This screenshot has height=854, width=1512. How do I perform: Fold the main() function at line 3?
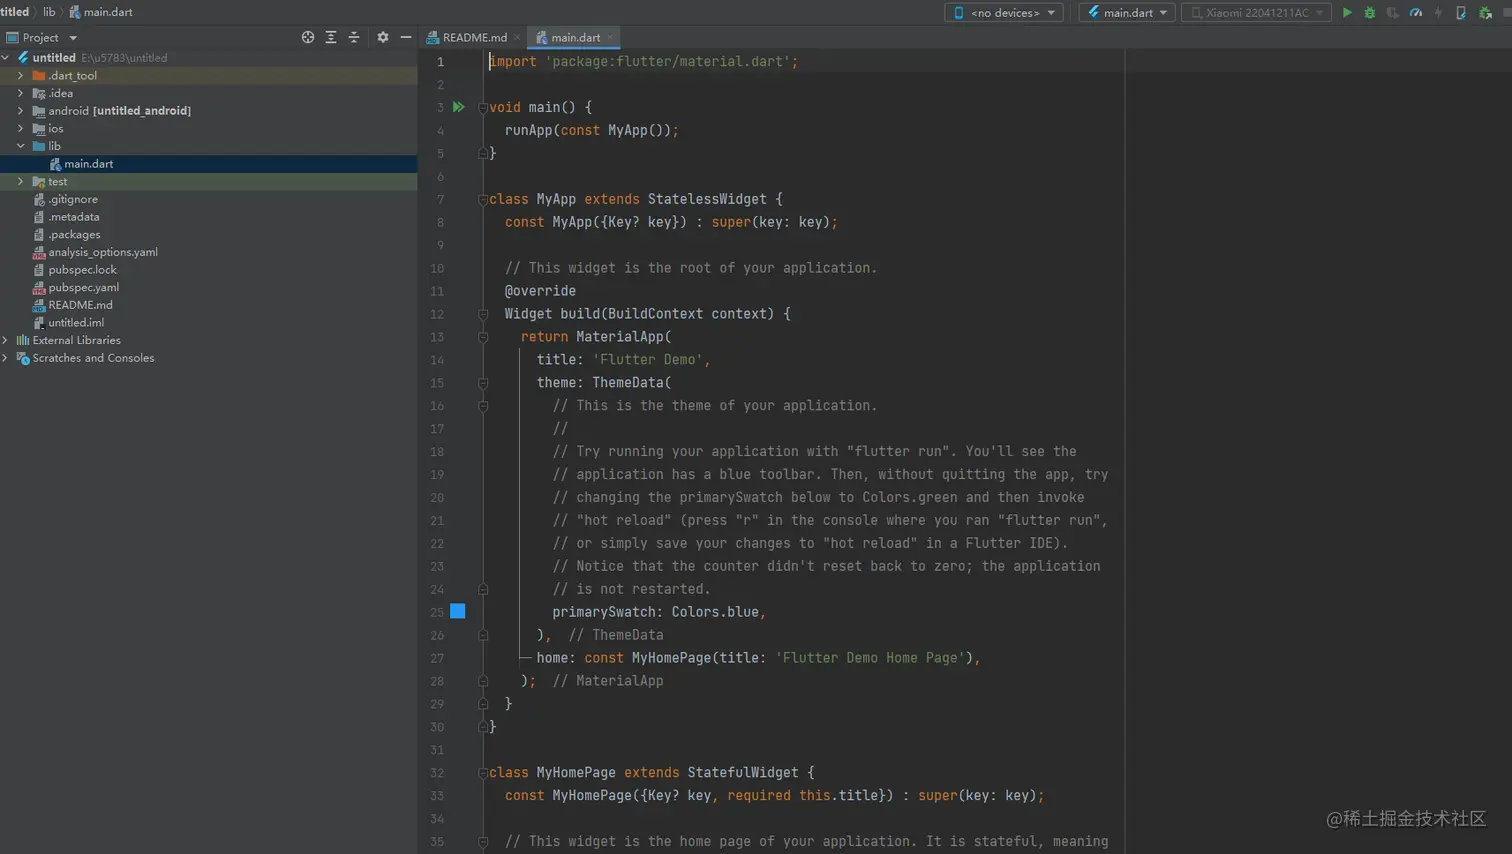tap(483, 108)
